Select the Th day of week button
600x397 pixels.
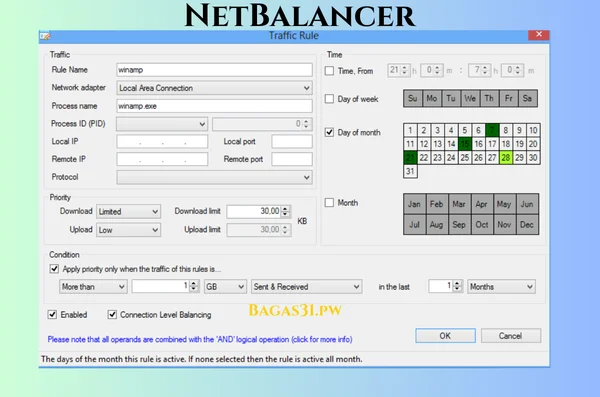(489, 98)
